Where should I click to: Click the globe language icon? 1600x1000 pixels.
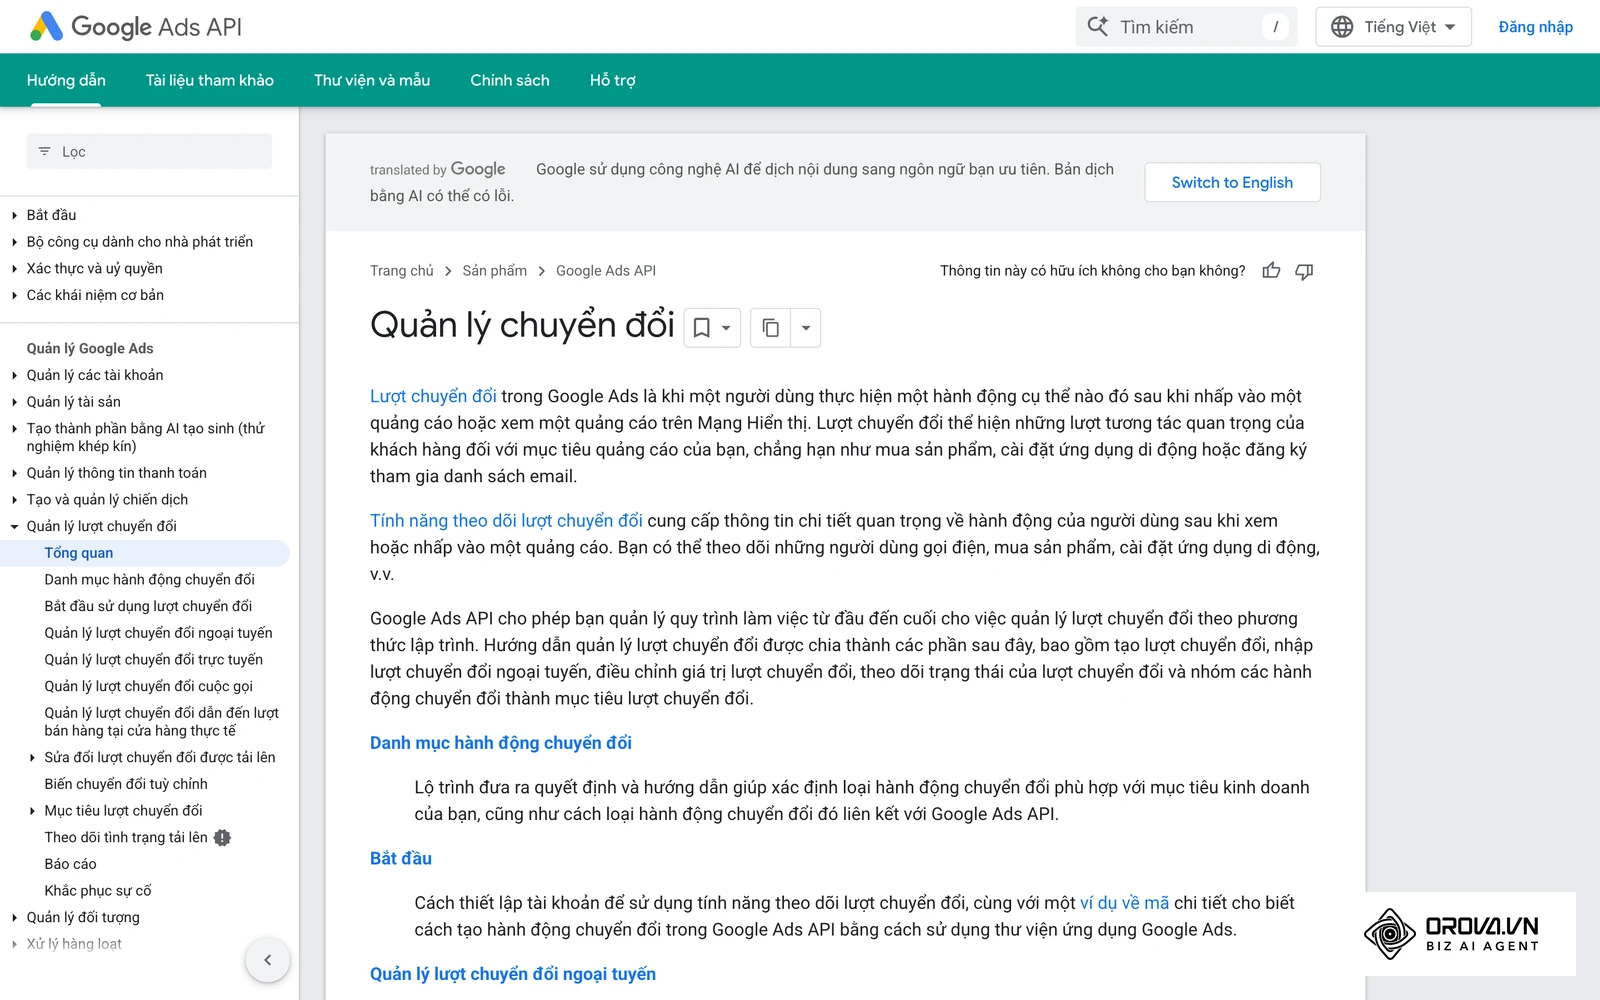[x=1342, y=27]
